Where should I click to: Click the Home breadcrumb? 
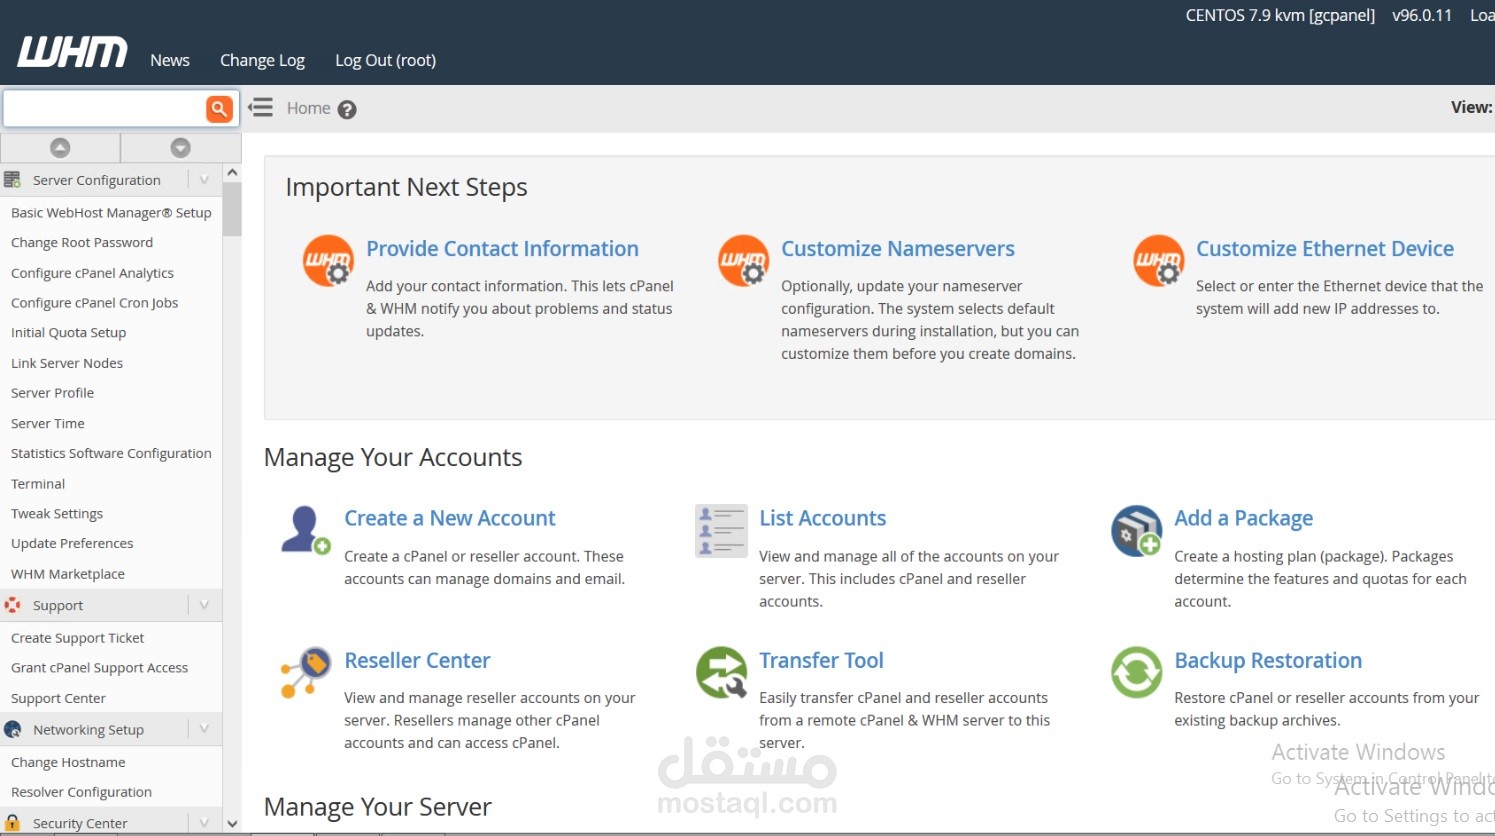[308, 108]
